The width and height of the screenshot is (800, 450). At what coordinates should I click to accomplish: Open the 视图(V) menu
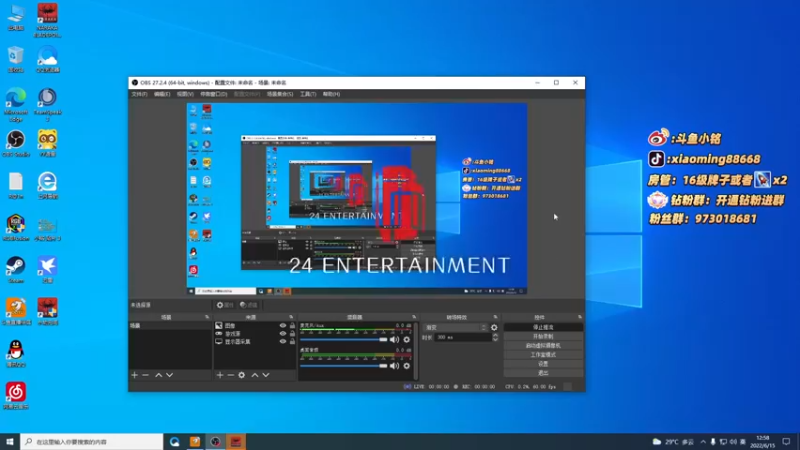(185, 94)
